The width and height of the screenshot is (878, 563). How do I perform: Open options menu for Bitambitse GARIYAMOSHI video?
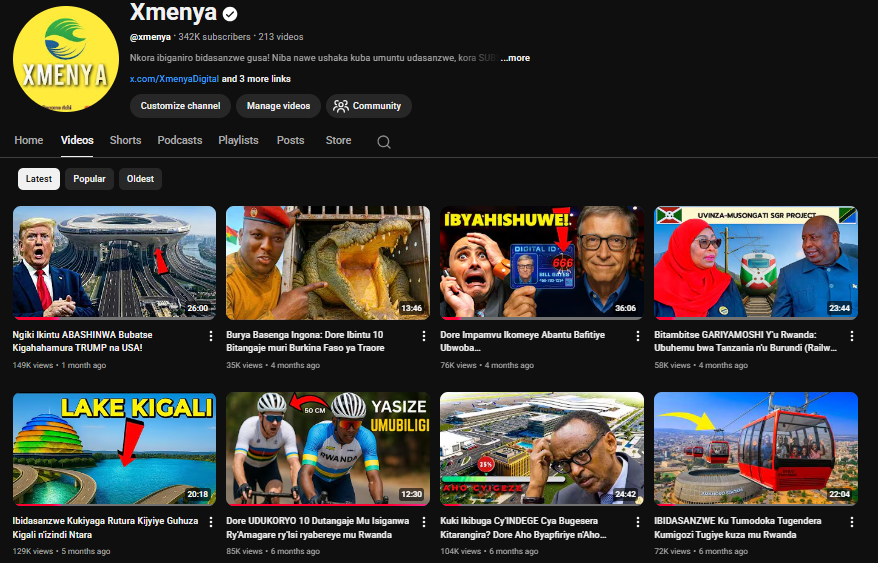pyautogui.click(x=852, y=336)
